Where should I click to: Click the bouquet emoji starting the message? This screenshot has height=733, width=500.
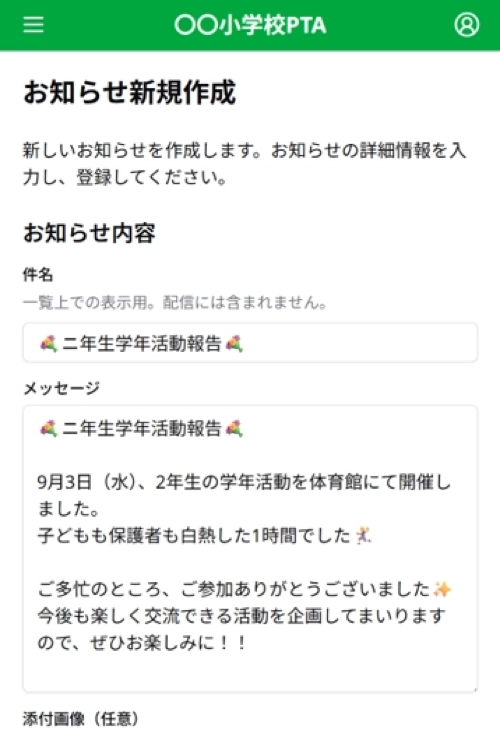coord(48,428)
